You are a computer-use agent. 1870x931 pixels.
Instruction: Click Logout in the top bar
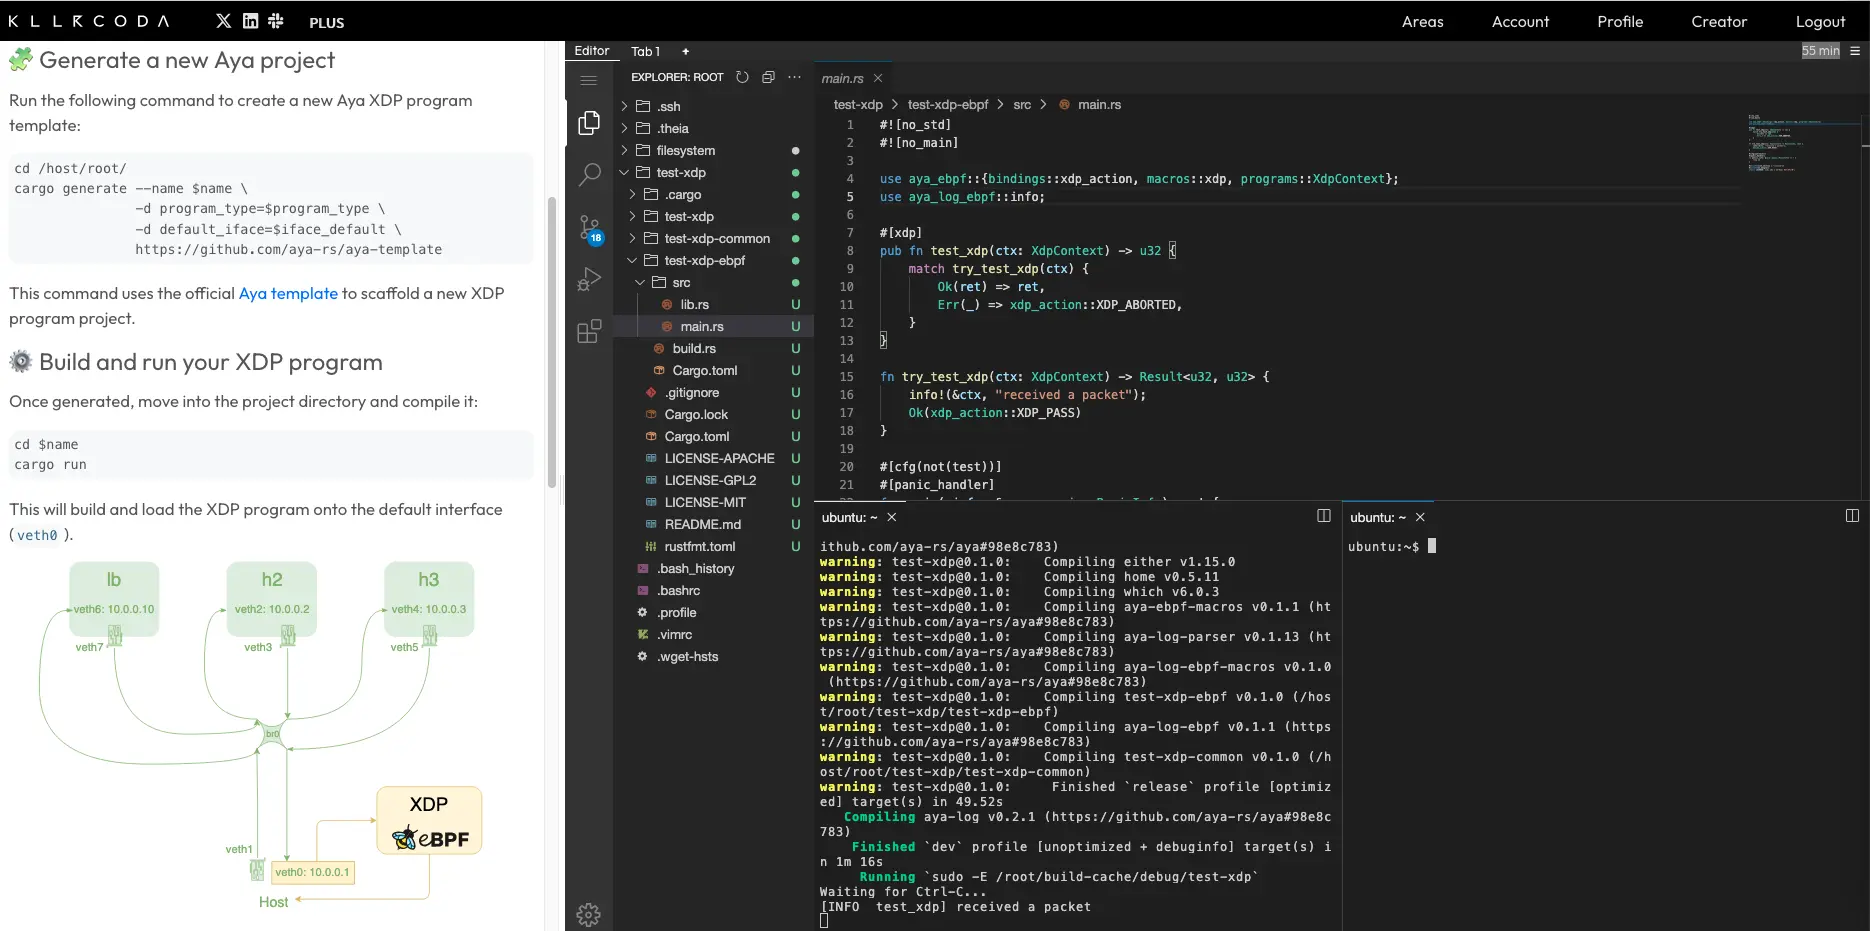click(1820, 22)
